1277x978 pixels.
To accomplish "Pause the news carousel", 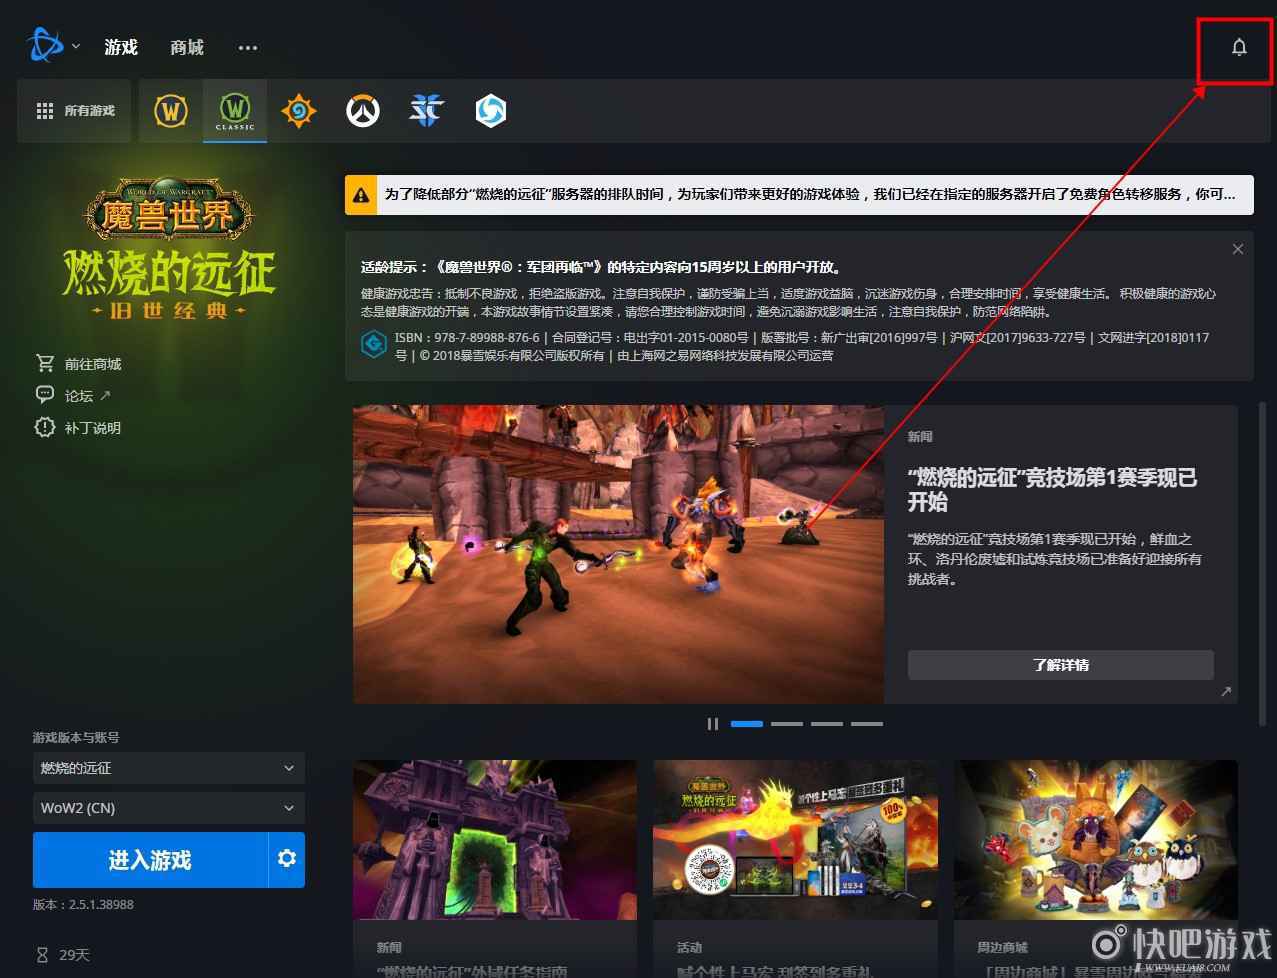I will click(713, 724).
